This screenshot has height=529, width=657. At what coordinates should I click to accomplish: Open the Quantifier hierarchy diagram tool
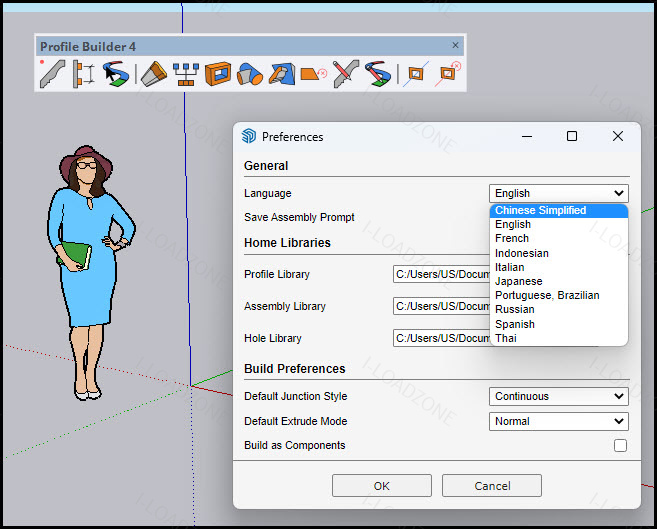pos(186,74)
